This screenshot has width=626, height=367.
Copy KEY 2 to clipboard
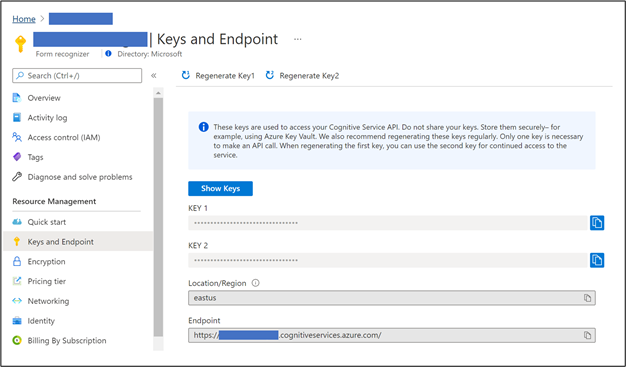[597, 260]
